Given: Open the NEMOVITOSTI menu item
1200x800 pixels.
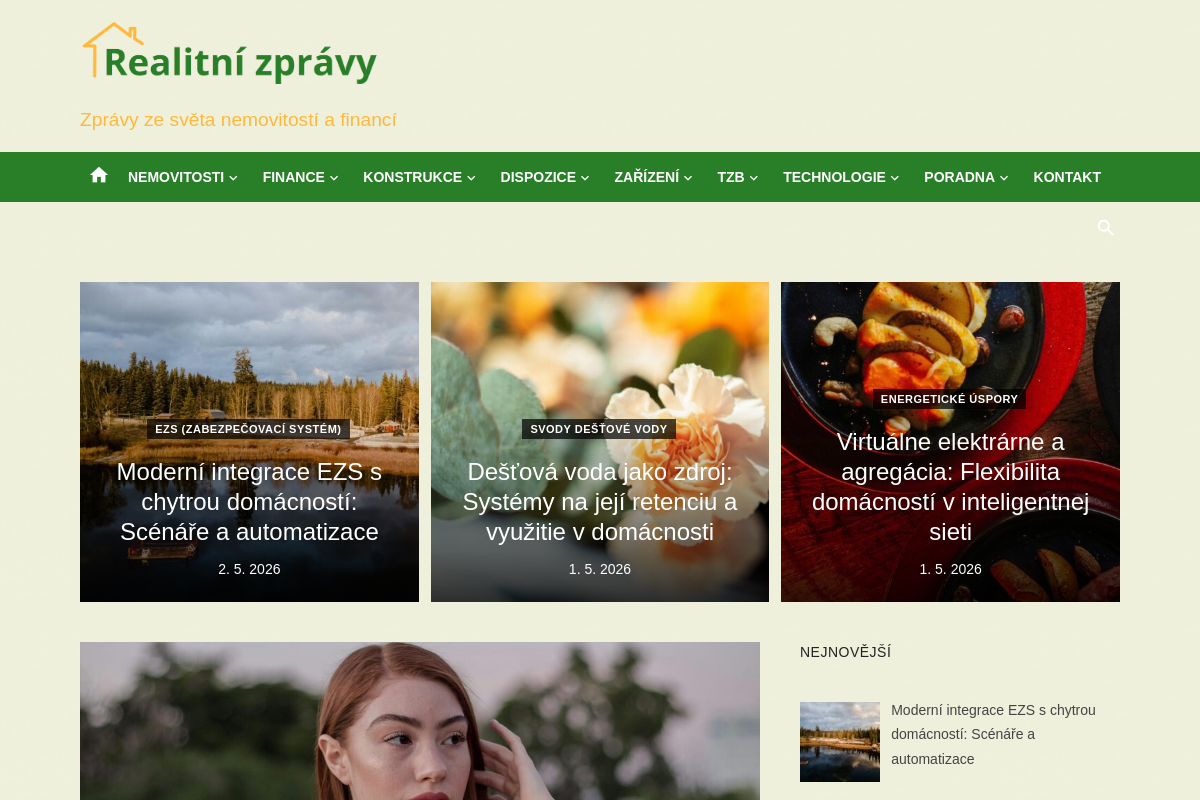Looking at the screenshot, I should click(176, 177).
